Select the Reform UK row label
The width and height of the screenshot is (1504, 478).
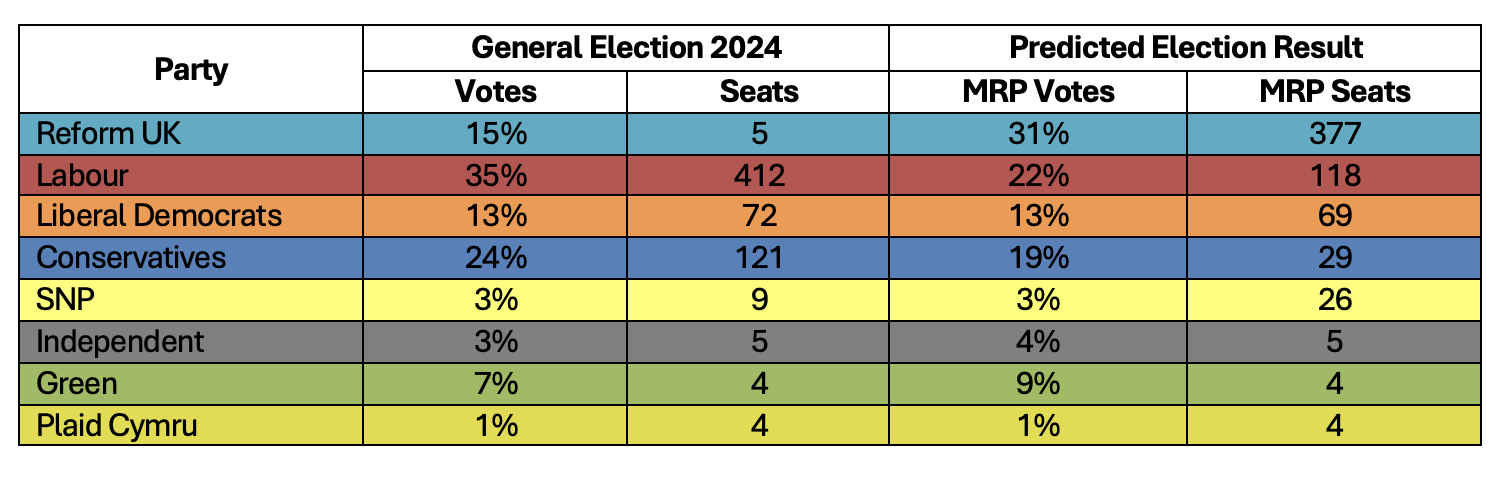[108, 133]
